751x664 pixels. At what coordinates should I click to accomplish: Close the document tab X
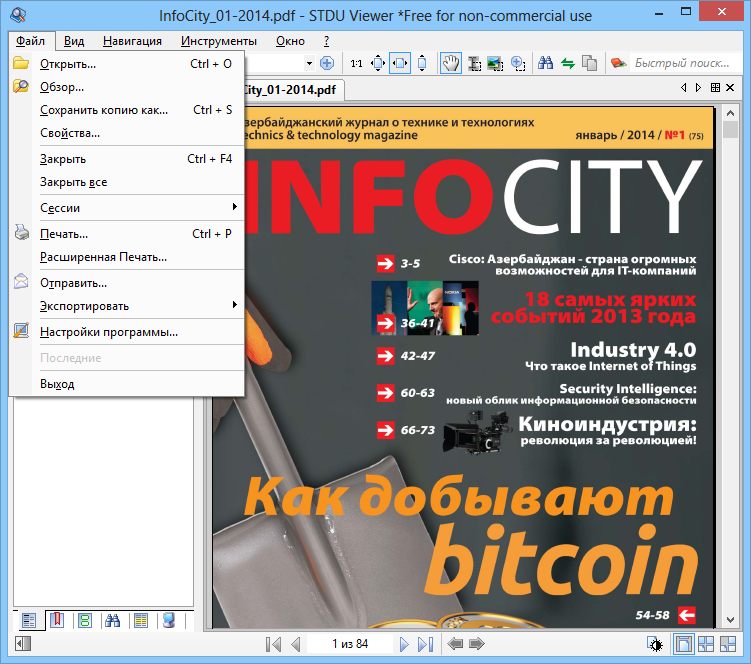[730, 87]
